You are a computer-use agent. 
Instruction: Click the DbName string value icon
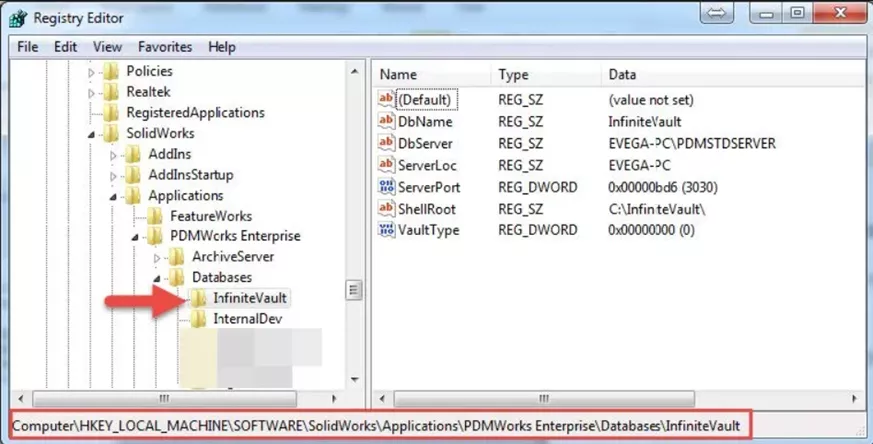tap(387, 121)
